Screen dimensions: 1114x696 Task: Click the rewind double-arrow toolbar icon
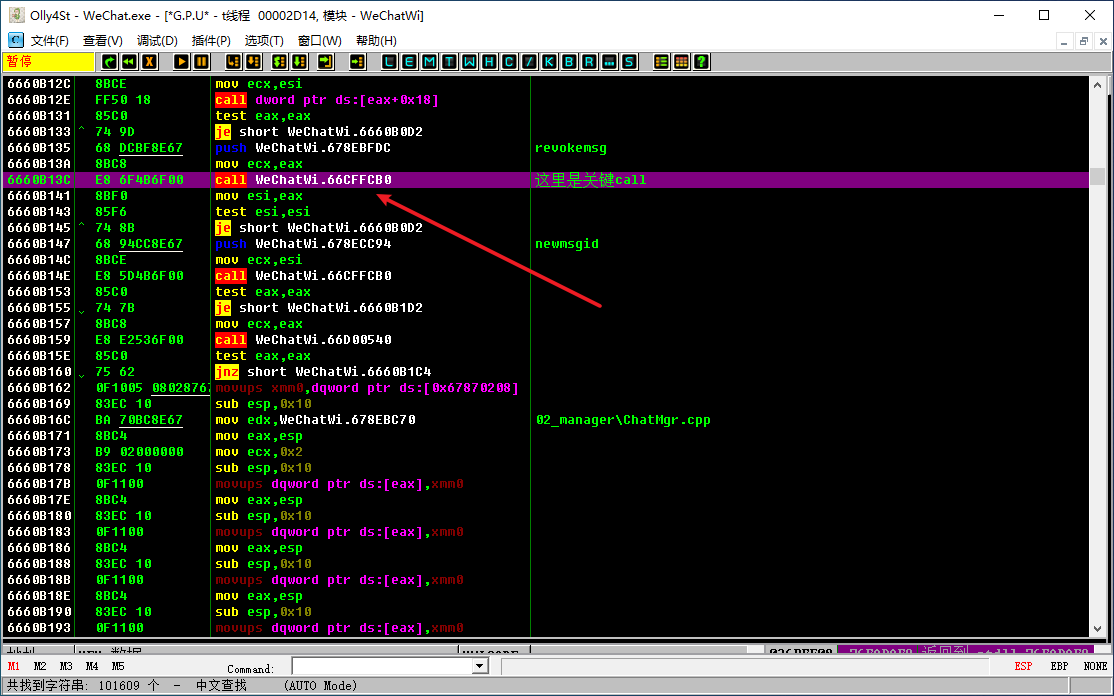pyautogui.click(x=129, y=62)
